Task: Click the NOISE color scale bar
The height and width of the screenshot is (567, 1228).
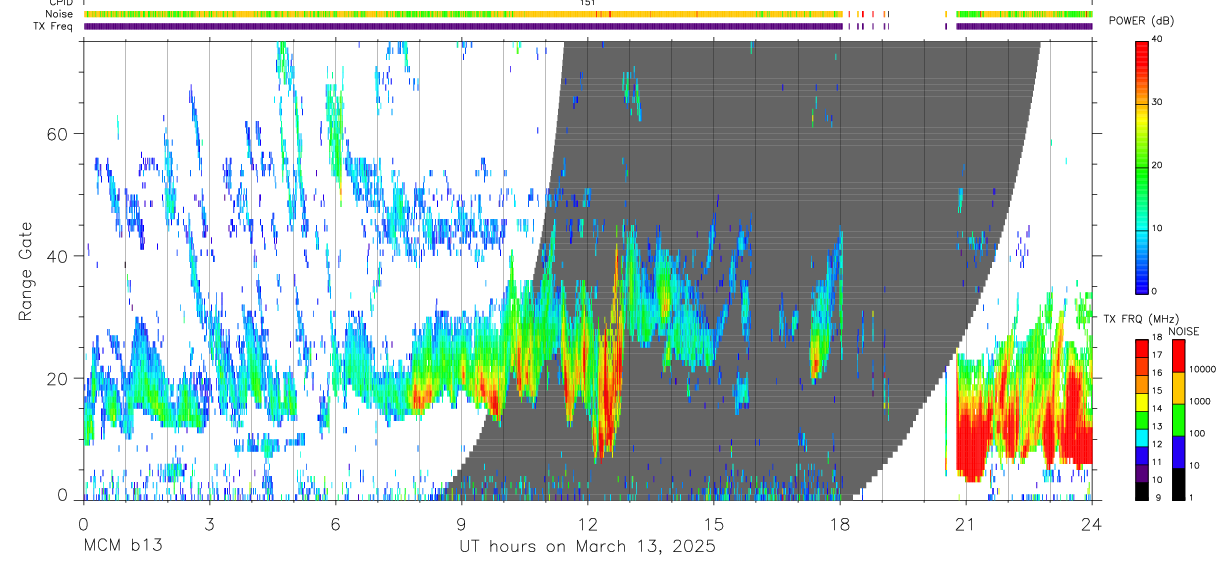Action: pos(1179,419)
